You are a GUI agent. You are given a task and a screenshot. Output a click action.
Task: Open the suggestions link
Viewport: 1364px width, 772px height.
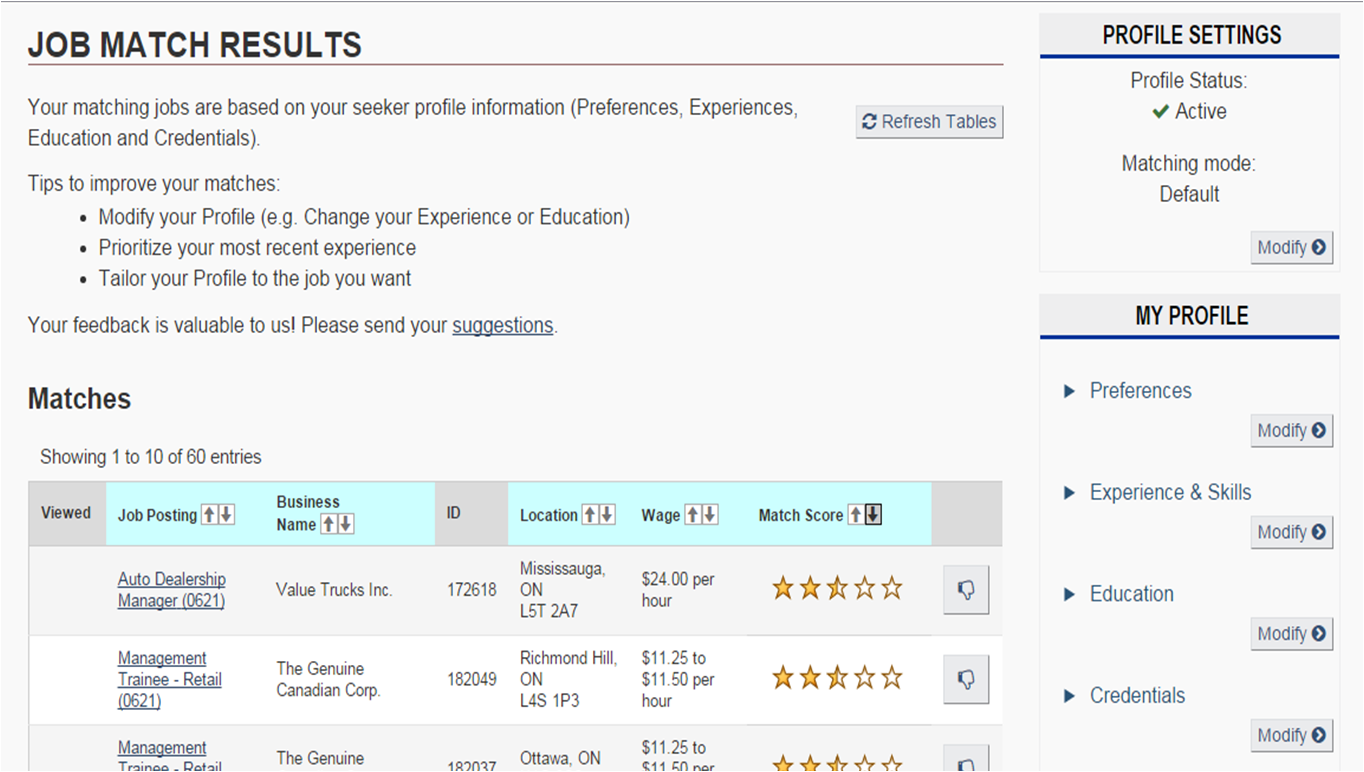pyautogui.click(x=502, y=325)
